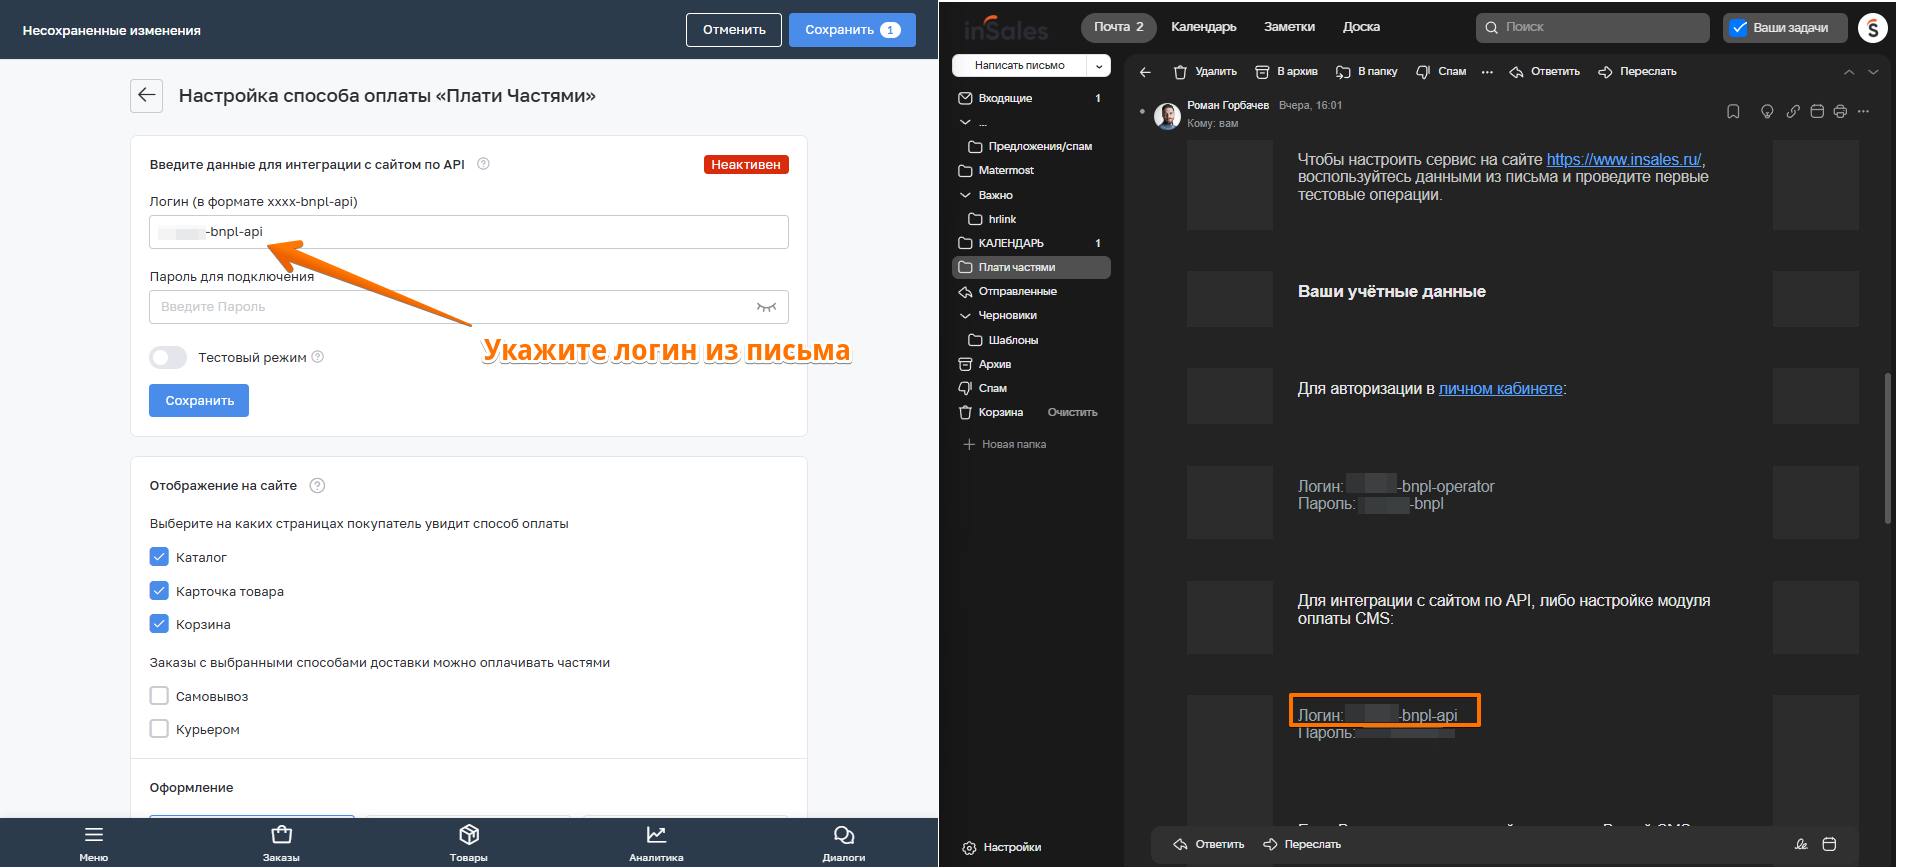Uncheck the Каталог checkbox
1917x867 pixels.
click(159, 557)
